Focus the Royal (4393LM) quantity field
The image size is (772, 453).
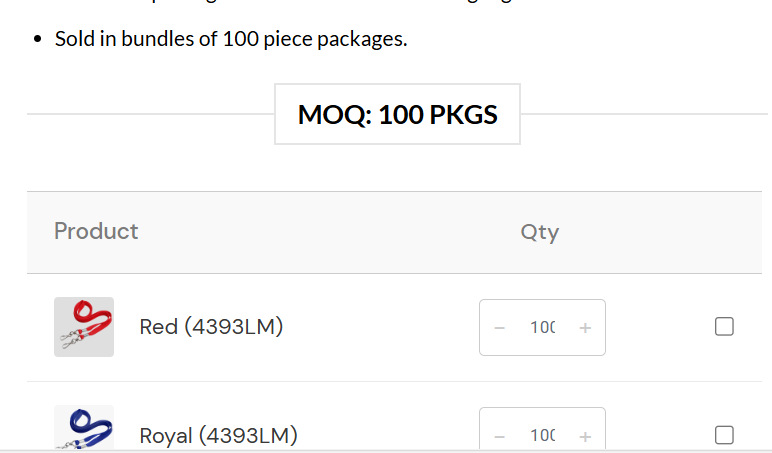click(x=542, y=435)
